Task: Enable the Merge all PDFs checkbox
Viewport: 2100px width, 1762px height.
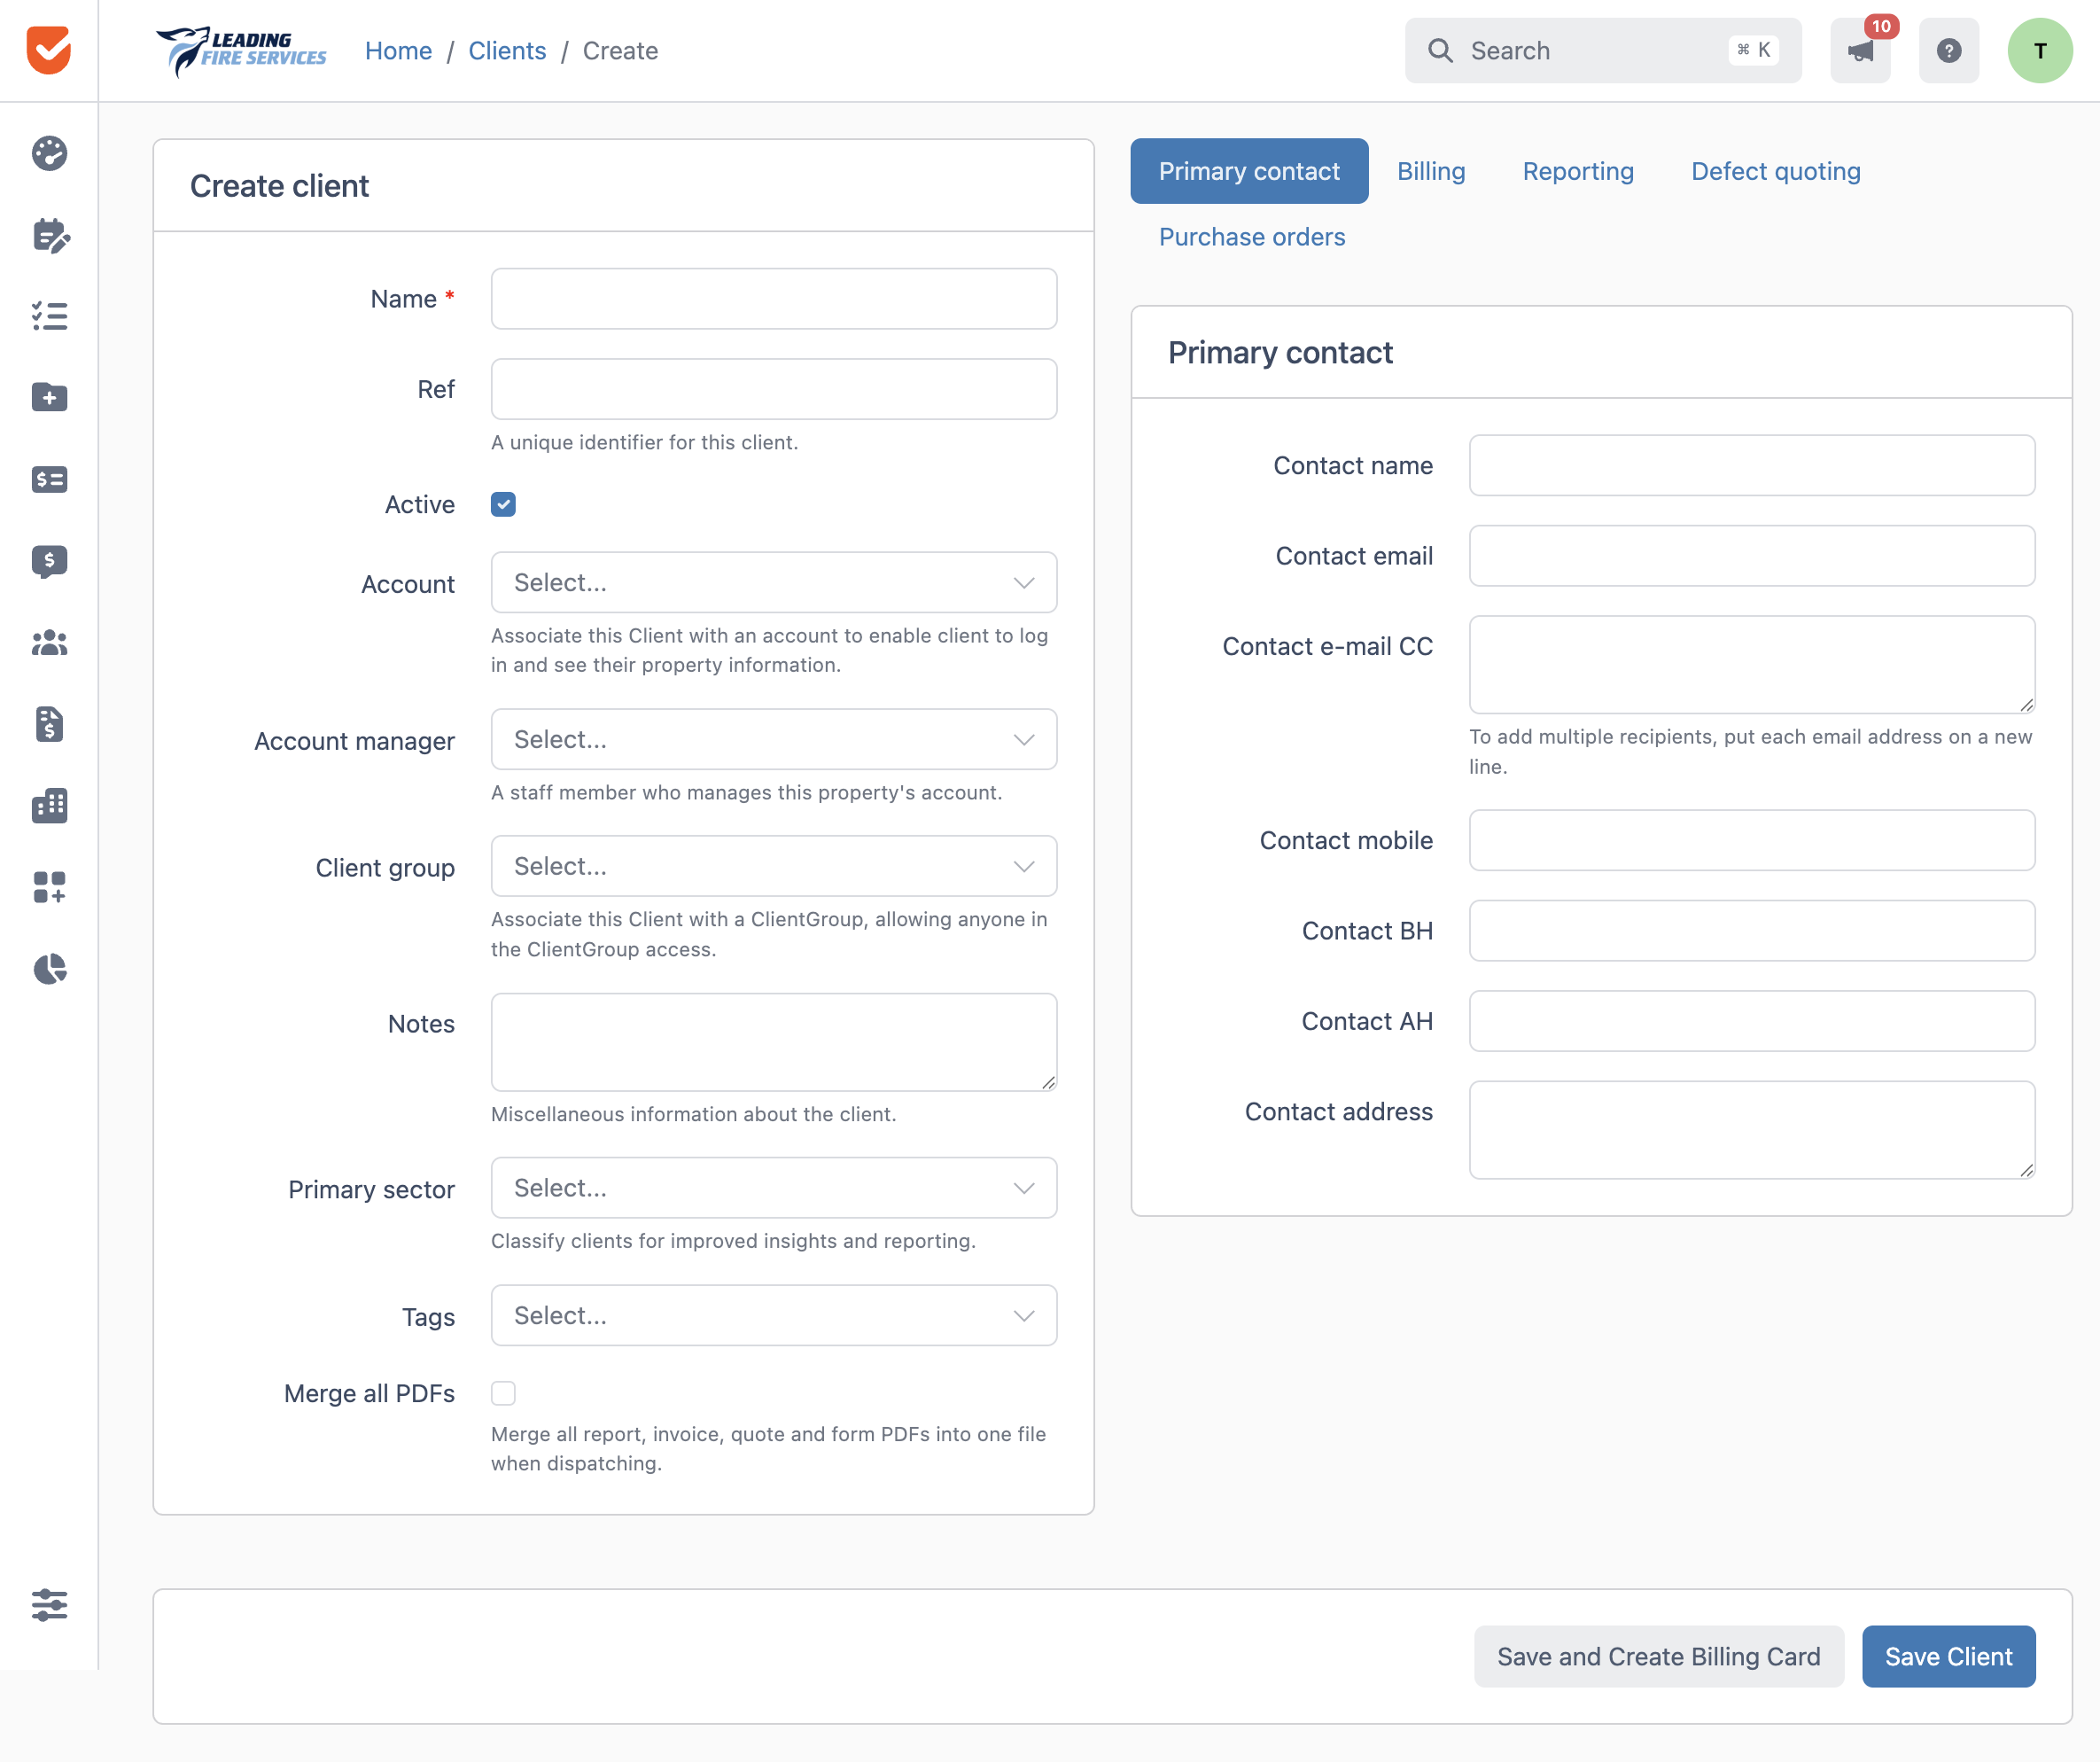Action: (x=503, y=1393)
